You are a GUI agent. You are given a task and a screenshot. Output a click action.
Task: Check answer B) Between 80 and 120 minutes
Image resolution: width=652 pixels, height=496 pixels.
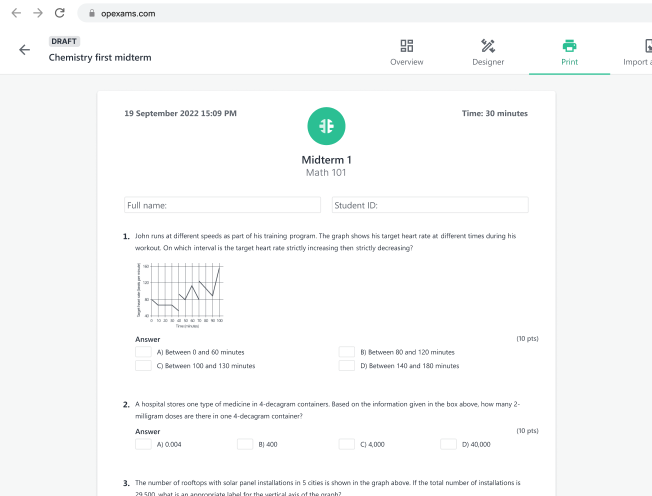[346, 352]
